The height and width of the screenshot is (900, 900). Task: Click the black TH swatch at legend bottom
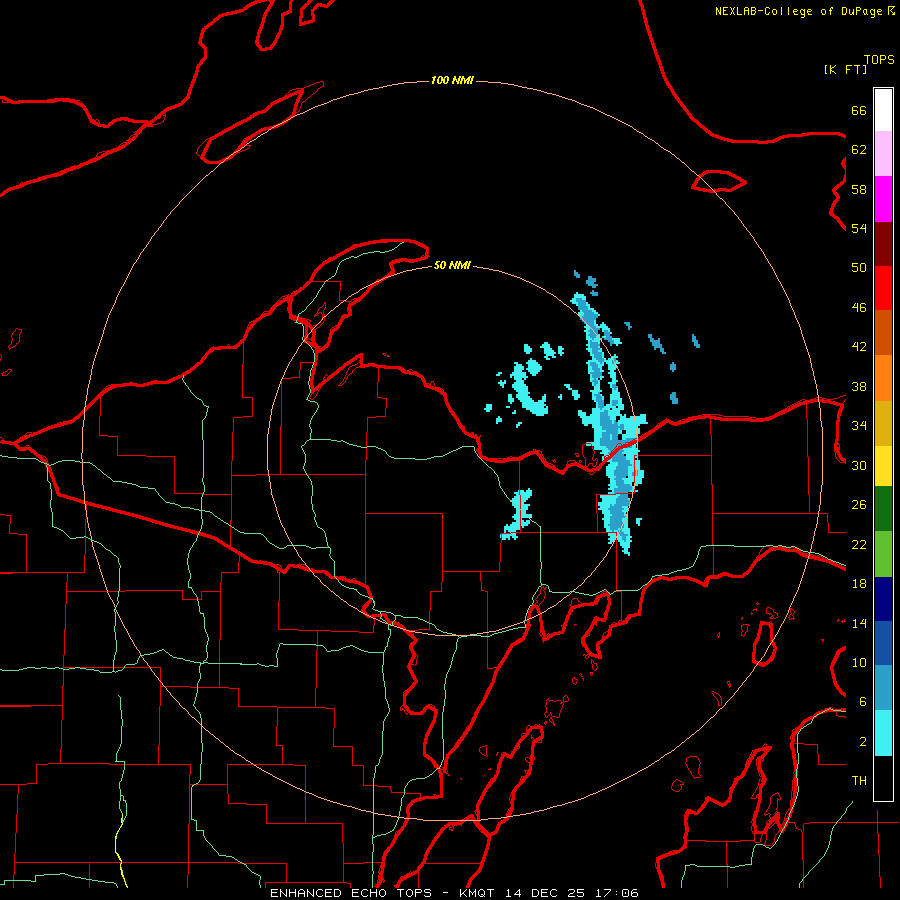tap(883, 778)
